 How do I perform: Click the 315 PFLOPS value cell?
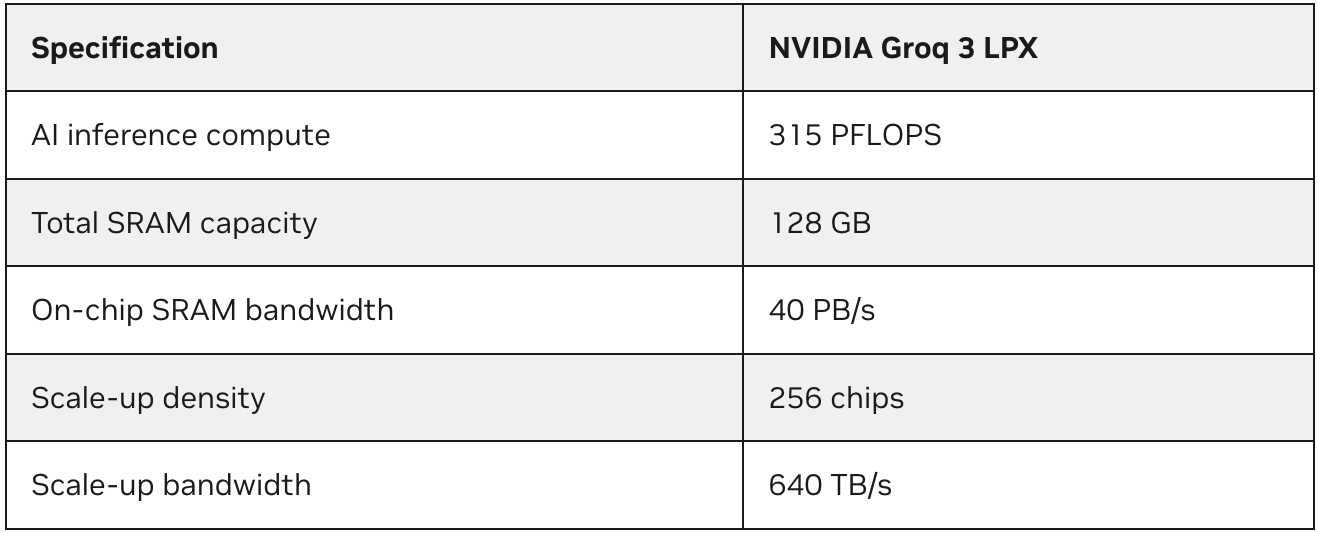[855, 135]
